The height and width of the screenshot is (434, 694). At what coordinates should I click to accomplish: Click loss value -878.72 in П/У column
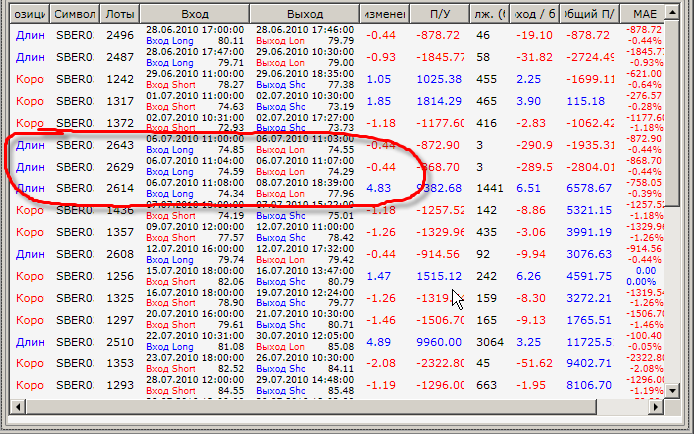438,35
